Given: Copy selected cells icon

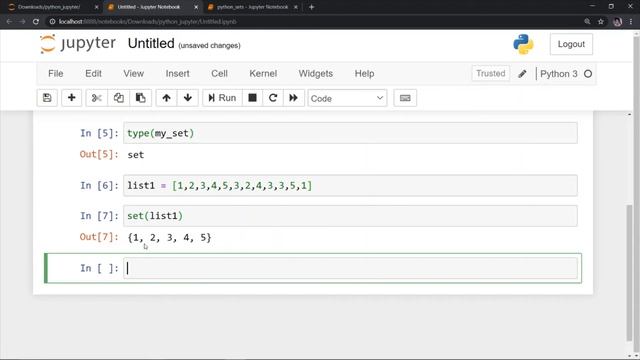Looking at the screenshot, I should pos(119,98).
